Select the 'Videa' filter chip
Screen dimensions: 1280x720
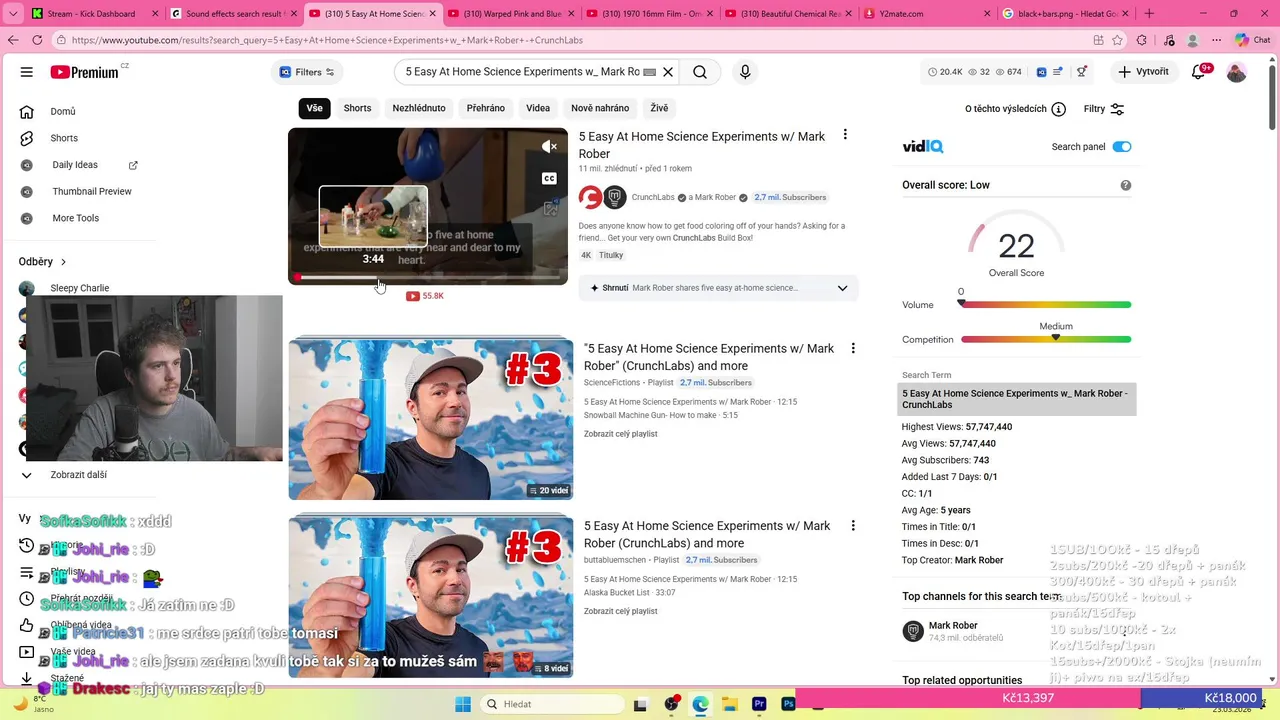[538, 108]
